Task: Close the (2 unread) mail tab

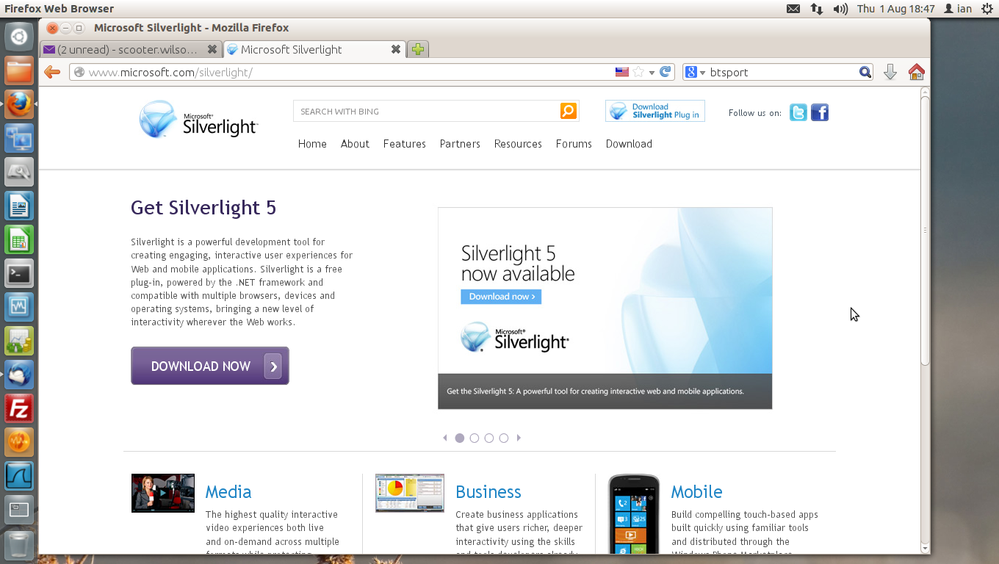Action: 212,49
